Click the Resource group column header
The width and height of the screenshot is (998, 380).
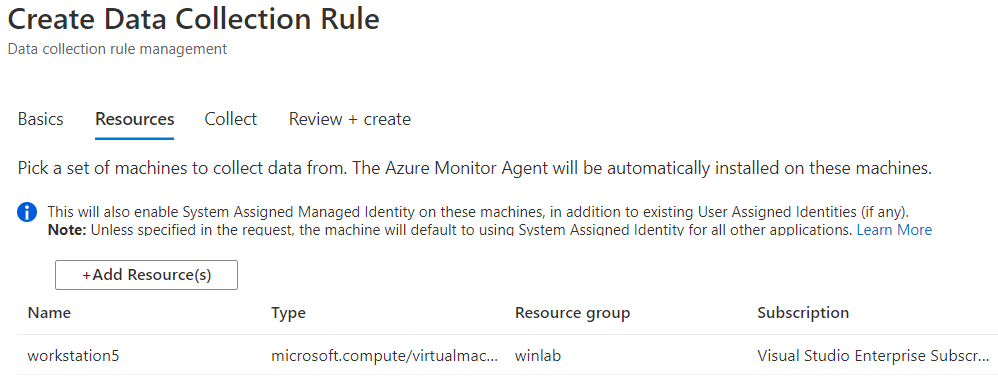click(x=572, y=313)
